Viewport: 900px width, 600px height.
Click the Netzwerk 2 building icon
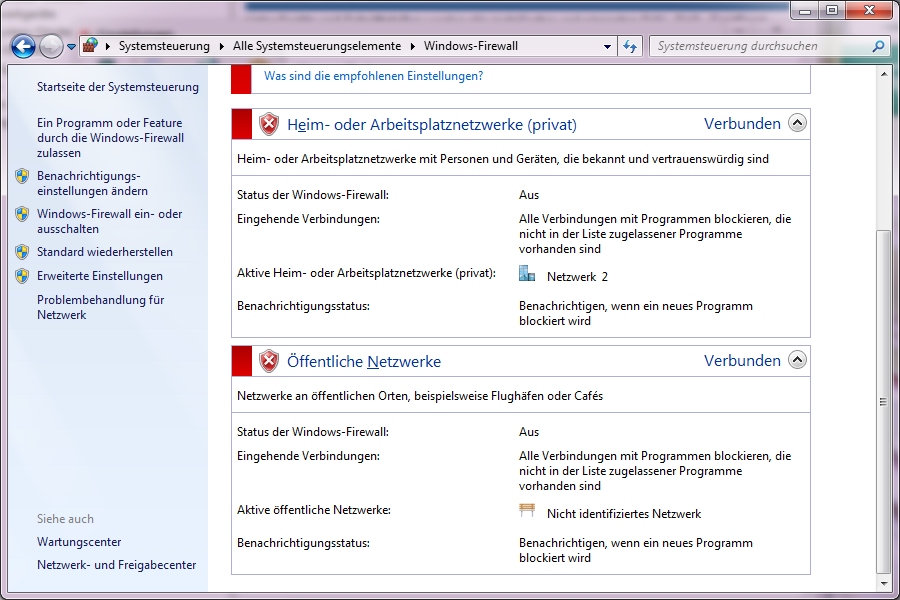(527, 273)
